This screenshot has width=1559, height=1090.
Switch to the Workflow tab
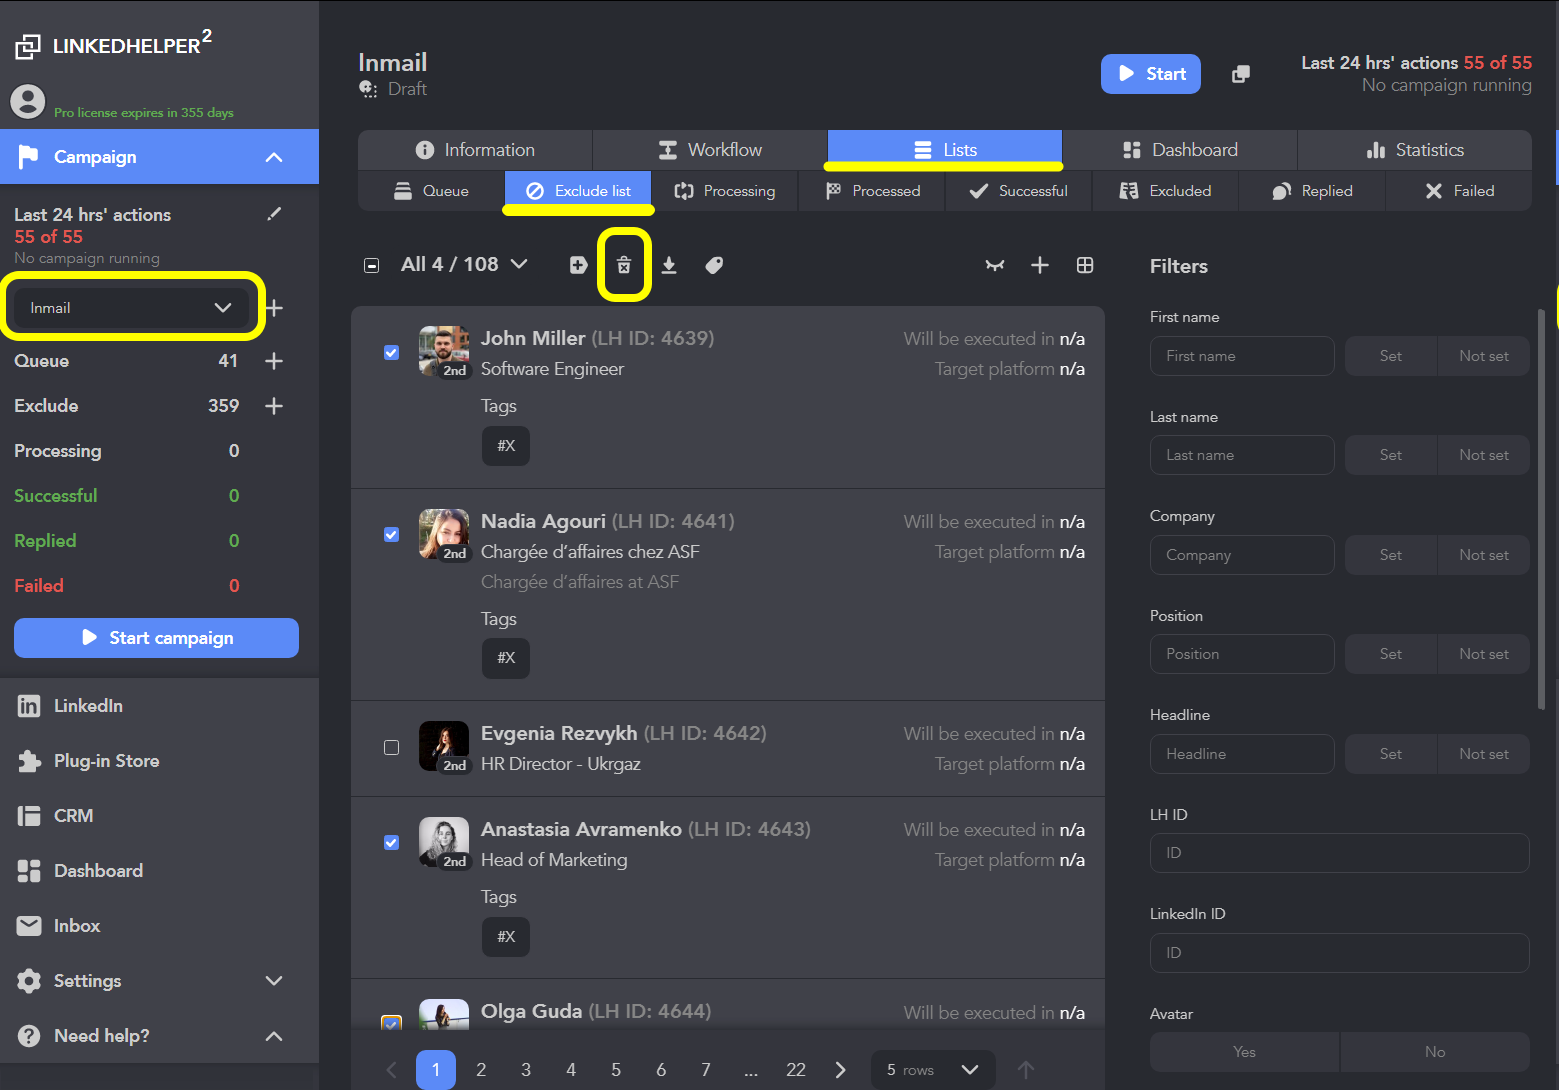pyautogui.click(x=710, y=150)
